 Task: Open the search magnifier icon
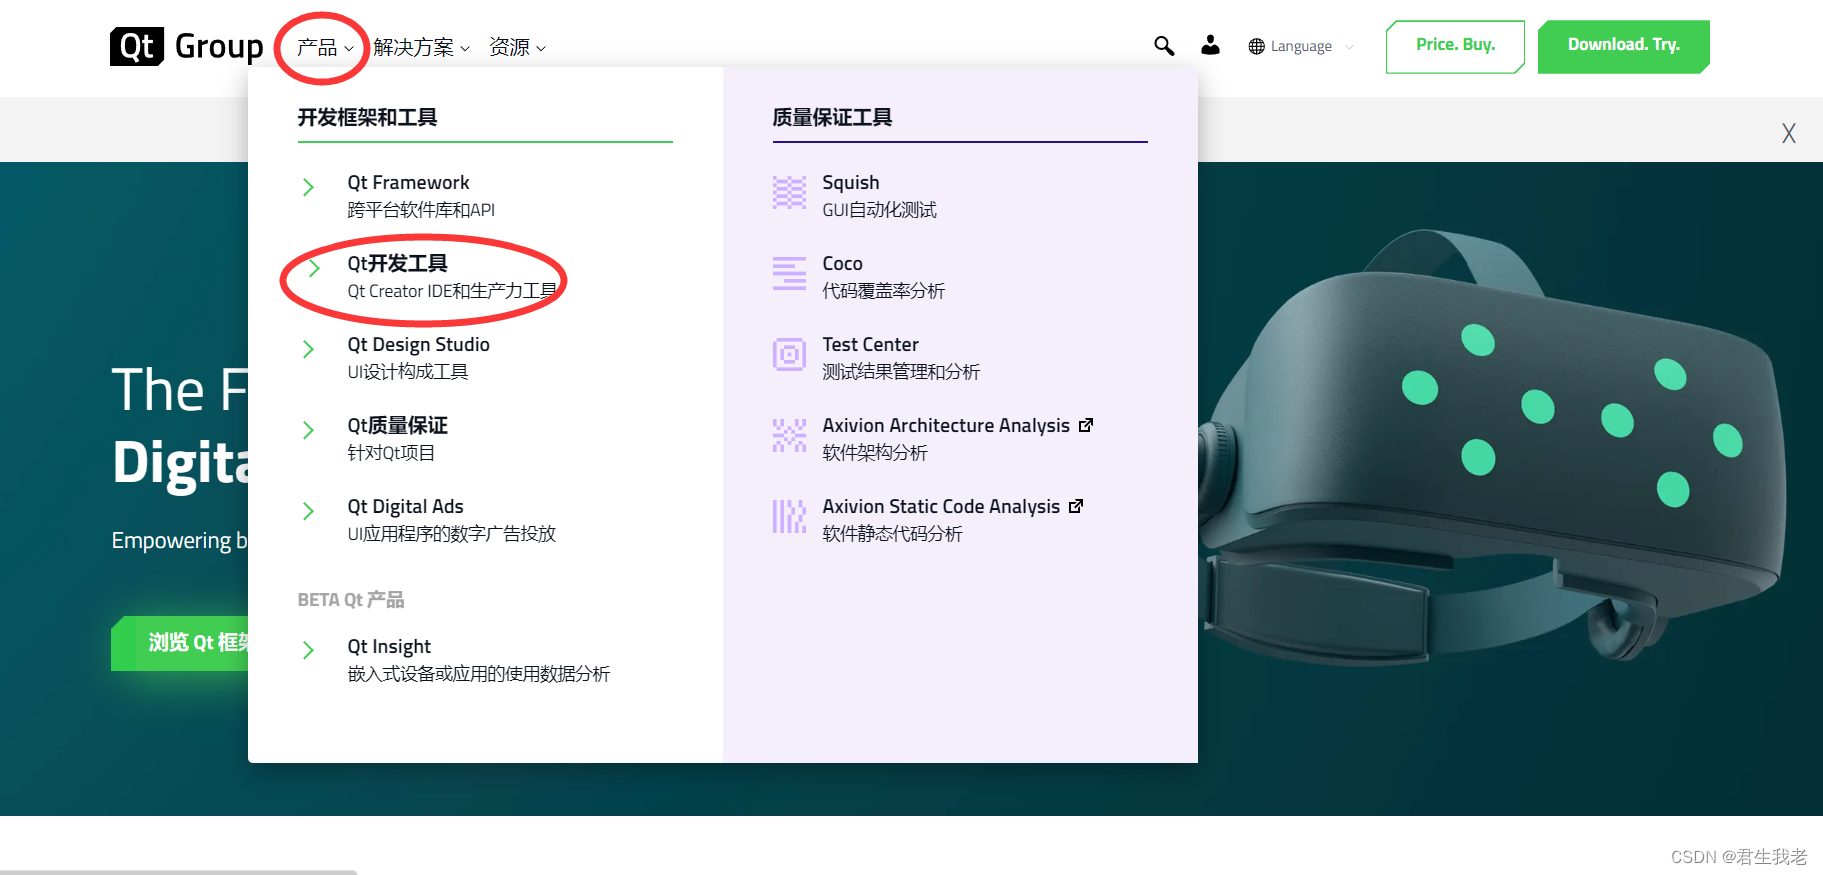pyautogui.click(x=1164, y=45)
